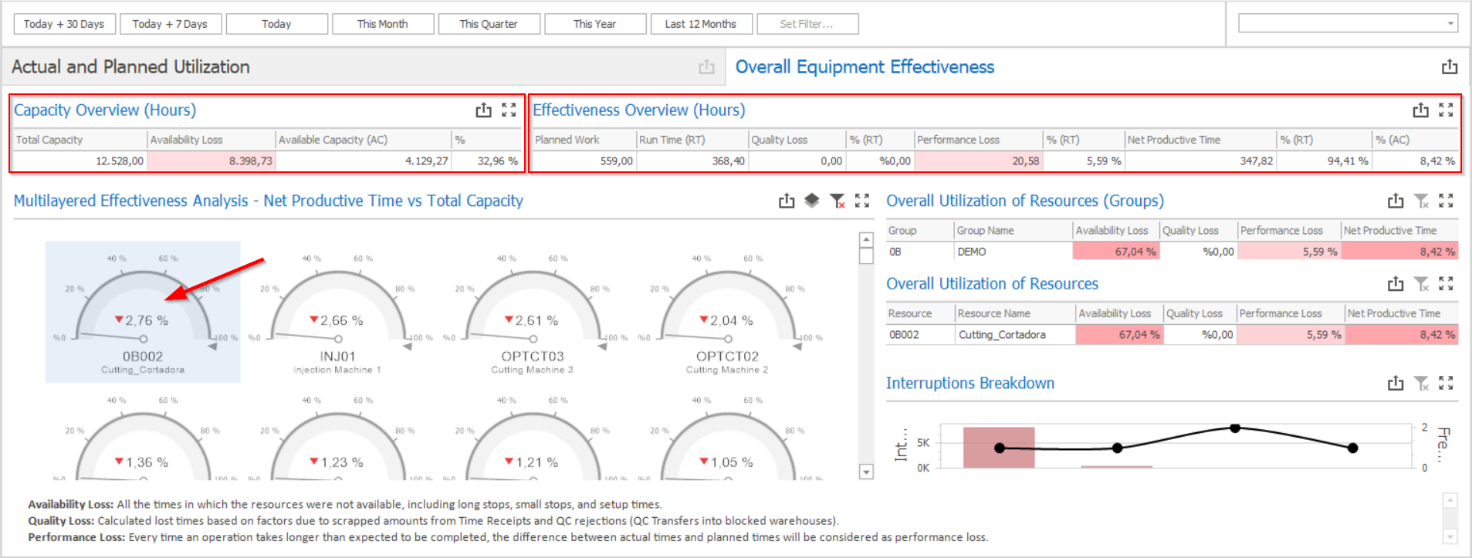Maximize the Multilayered Effectiveness Analysis panel
1472x558 pixels.
click(x=862, y=201)
